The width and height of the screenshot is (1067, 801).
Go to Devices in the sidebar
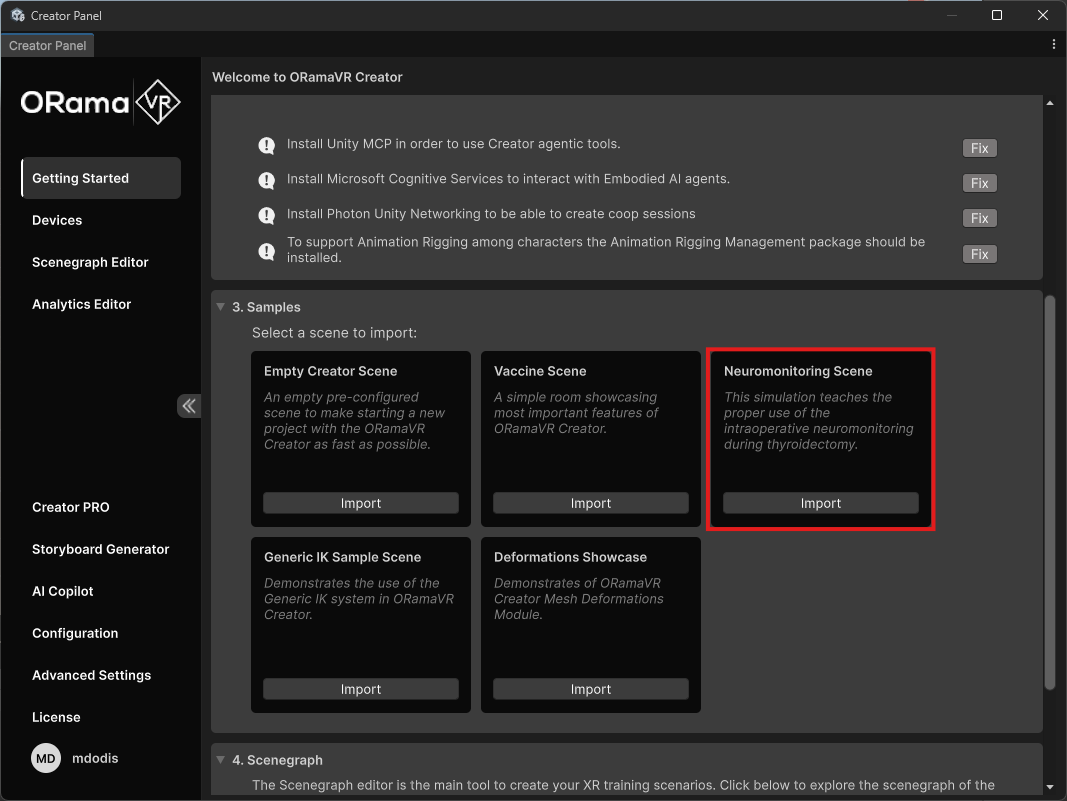click(57, 220)
